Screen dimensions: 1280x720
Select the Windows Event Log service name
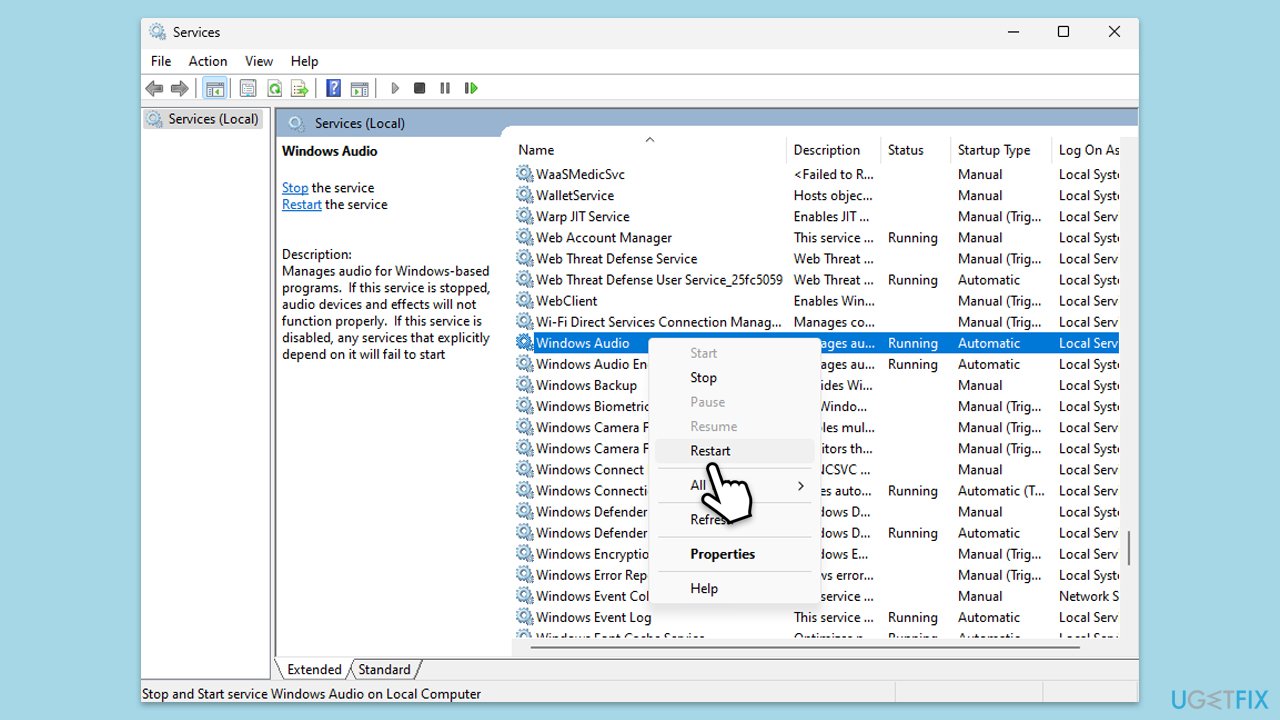593,617
